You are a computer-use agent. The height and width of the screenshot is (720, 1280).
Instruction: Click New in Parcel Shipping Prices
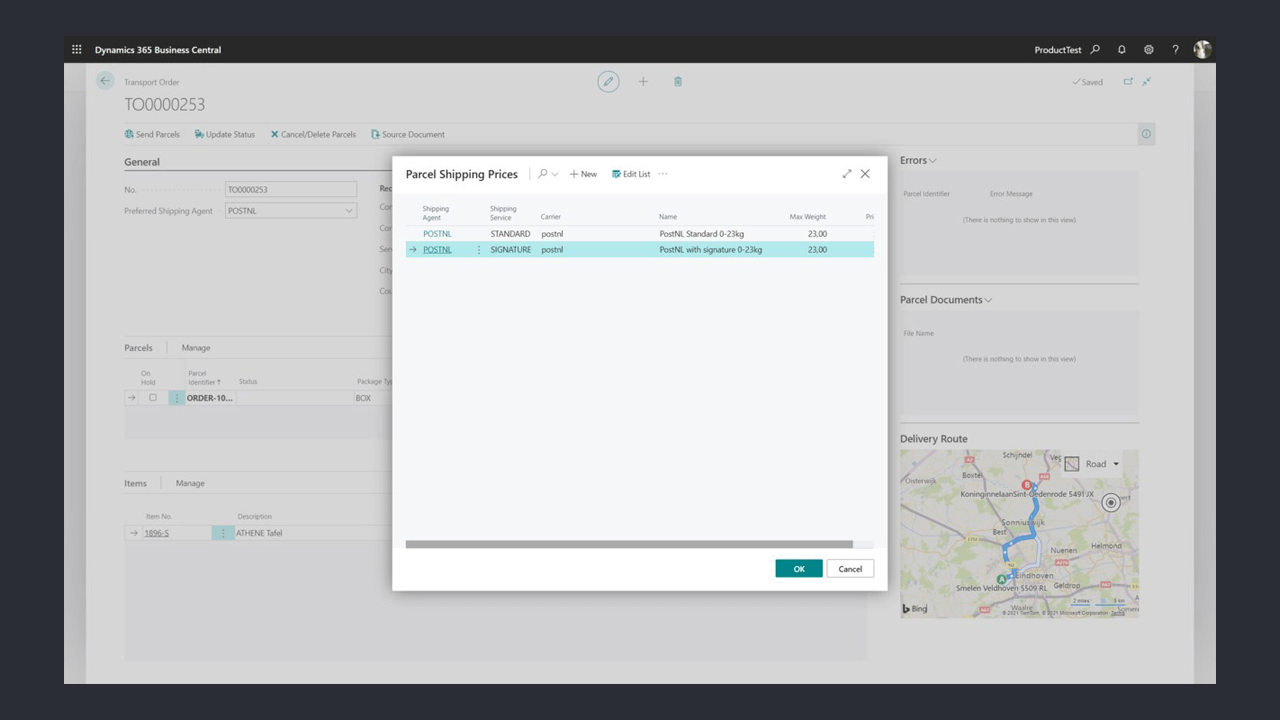583,174
